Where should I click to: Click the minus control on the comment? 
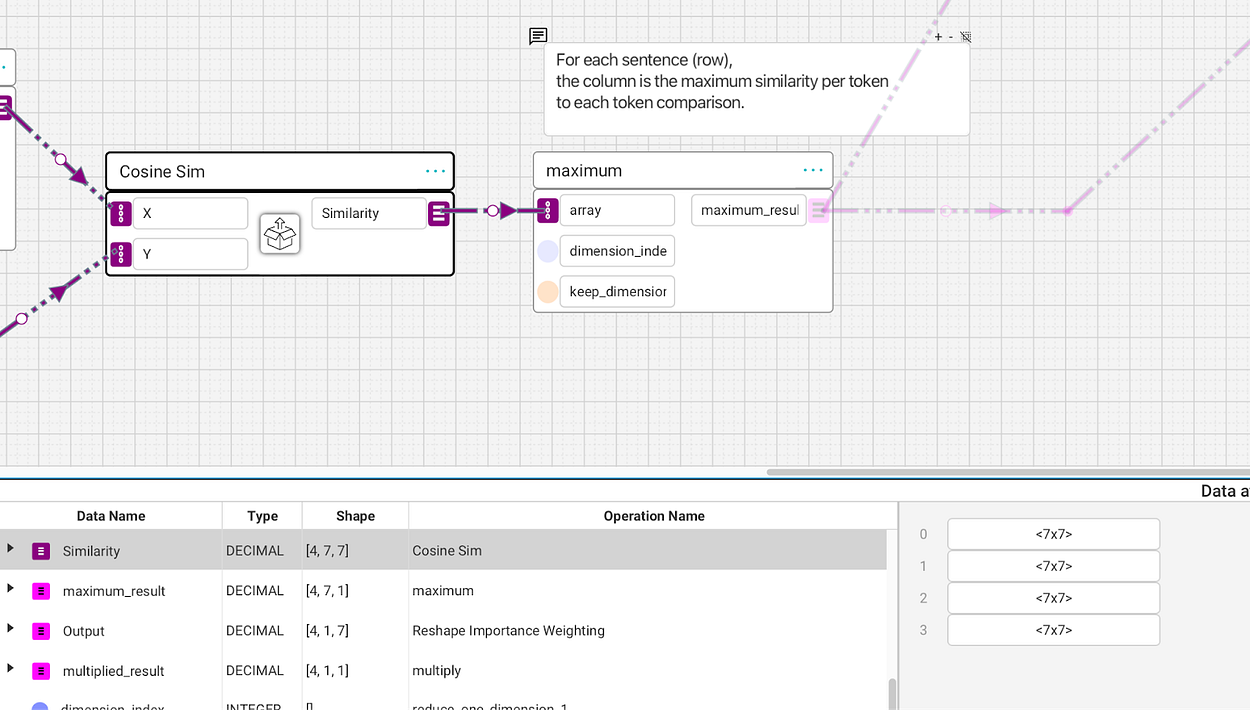(x=950, y=36)
